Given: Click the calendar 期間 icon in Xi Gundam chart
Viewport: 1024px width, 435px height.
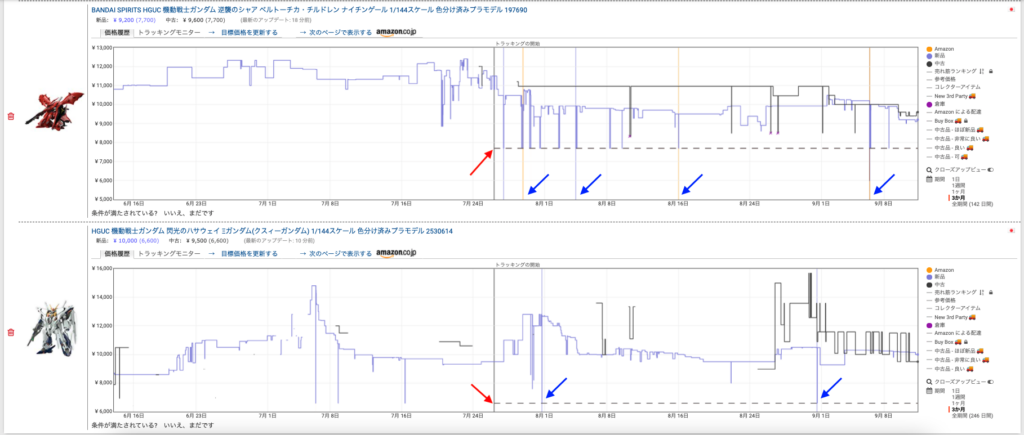Looking at the screenshot, I should (929, 391).
